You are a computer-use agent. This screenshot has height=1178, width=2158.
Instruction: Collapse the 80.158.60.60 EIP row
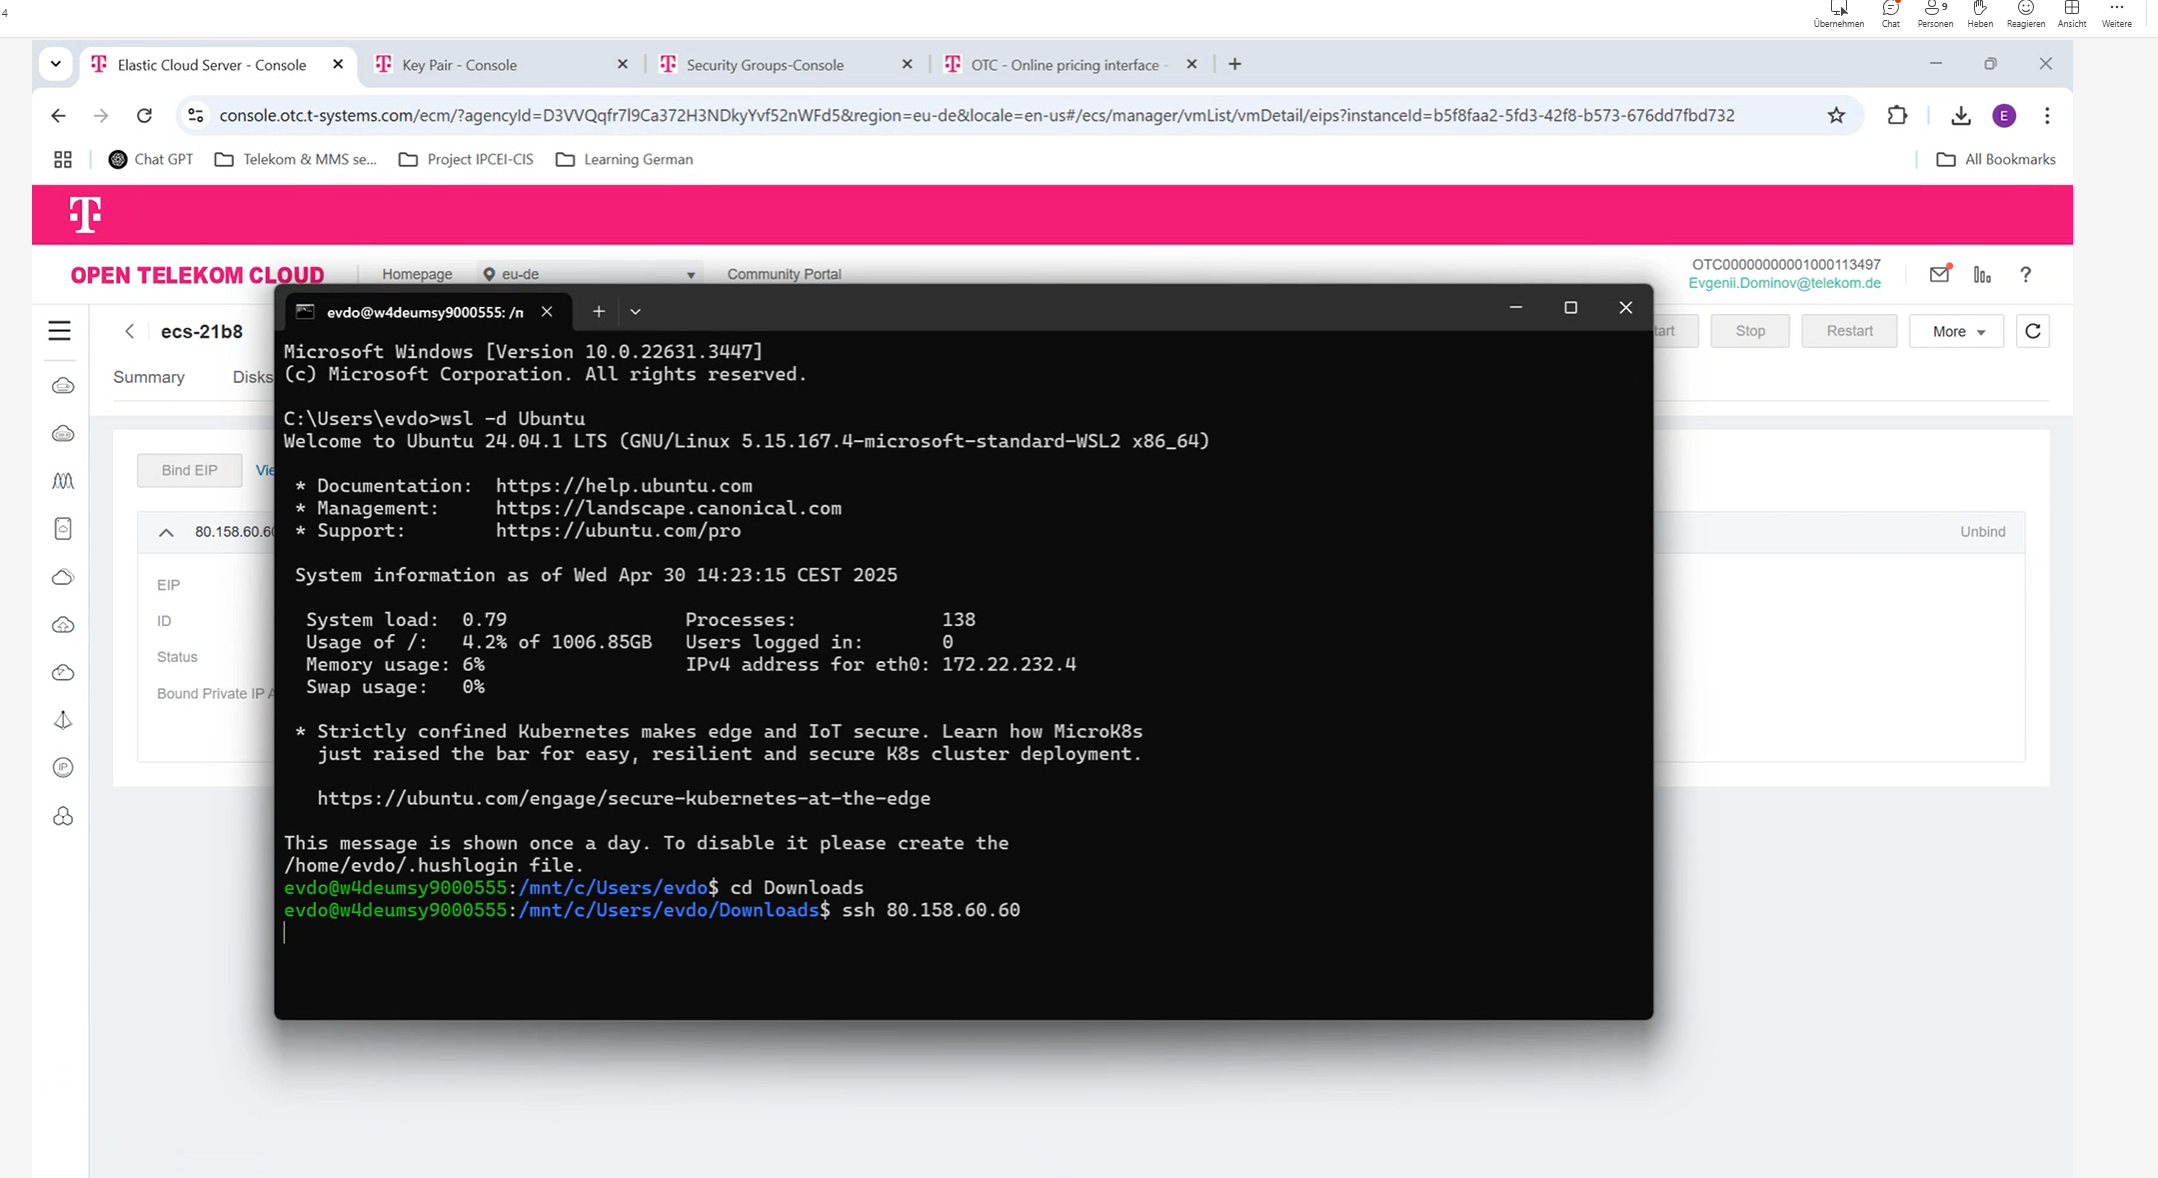point(166,533)
